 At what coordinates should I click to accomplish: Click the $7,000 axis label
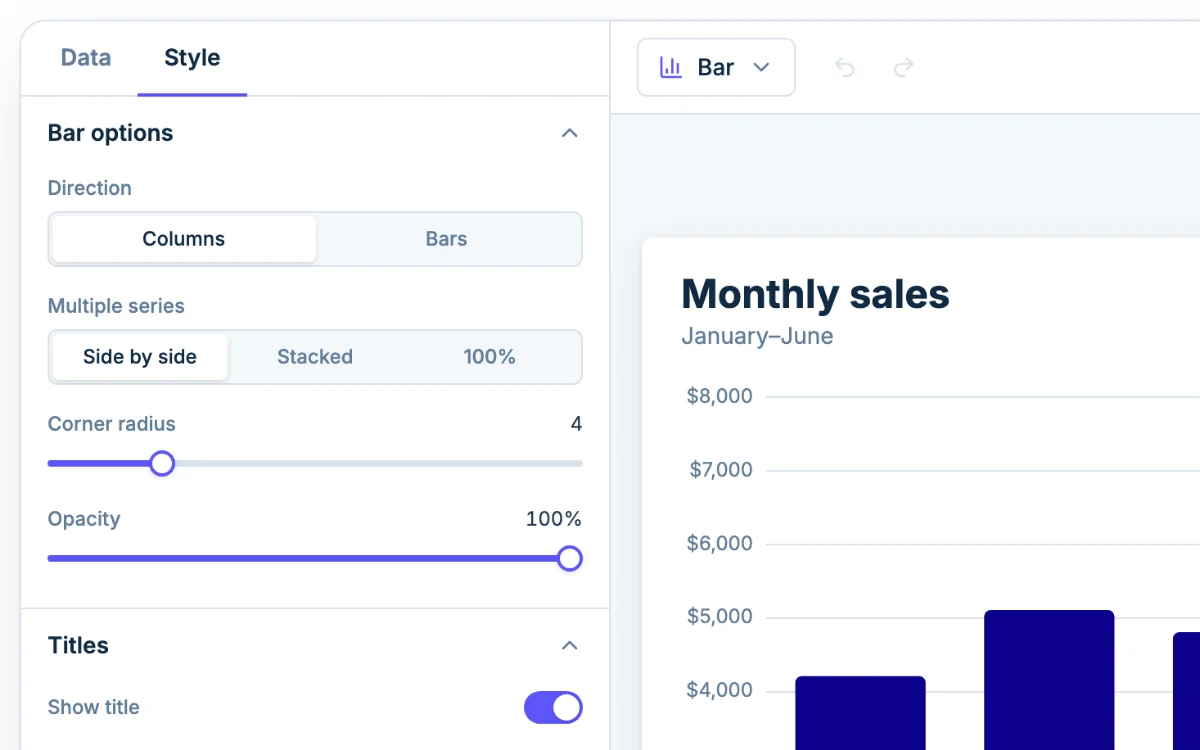pos(720,470)
